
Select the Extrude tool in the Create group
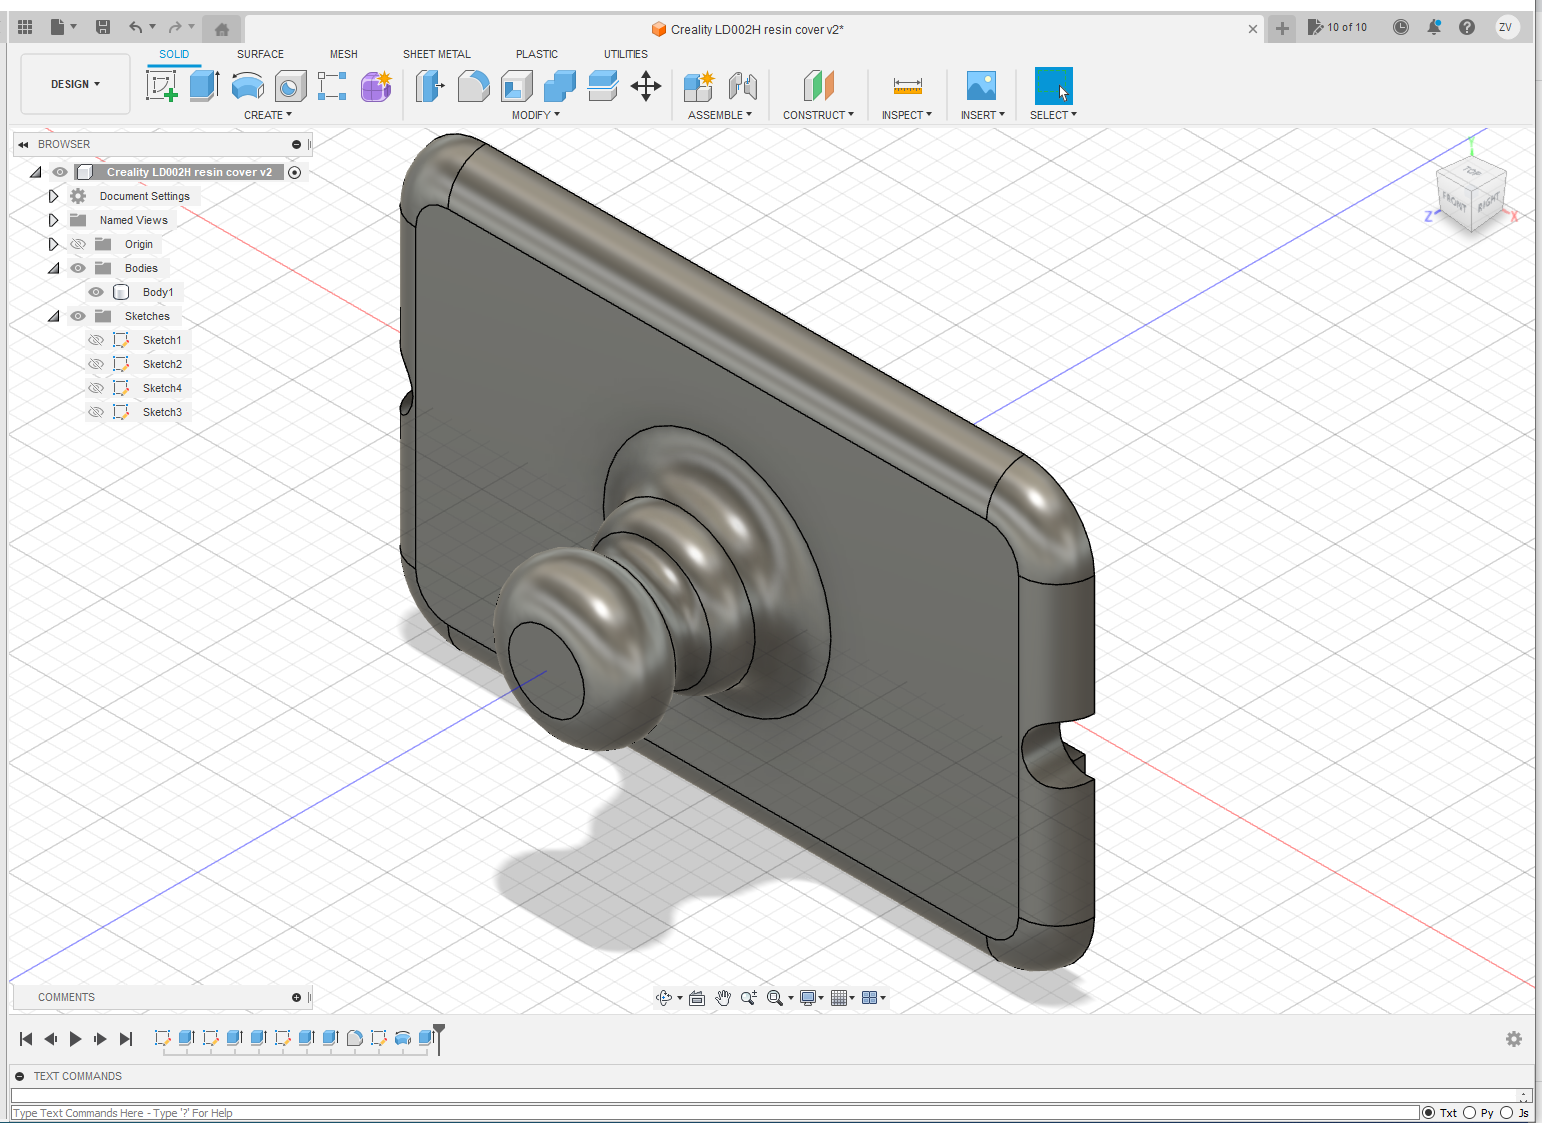[x=204, y=86]
